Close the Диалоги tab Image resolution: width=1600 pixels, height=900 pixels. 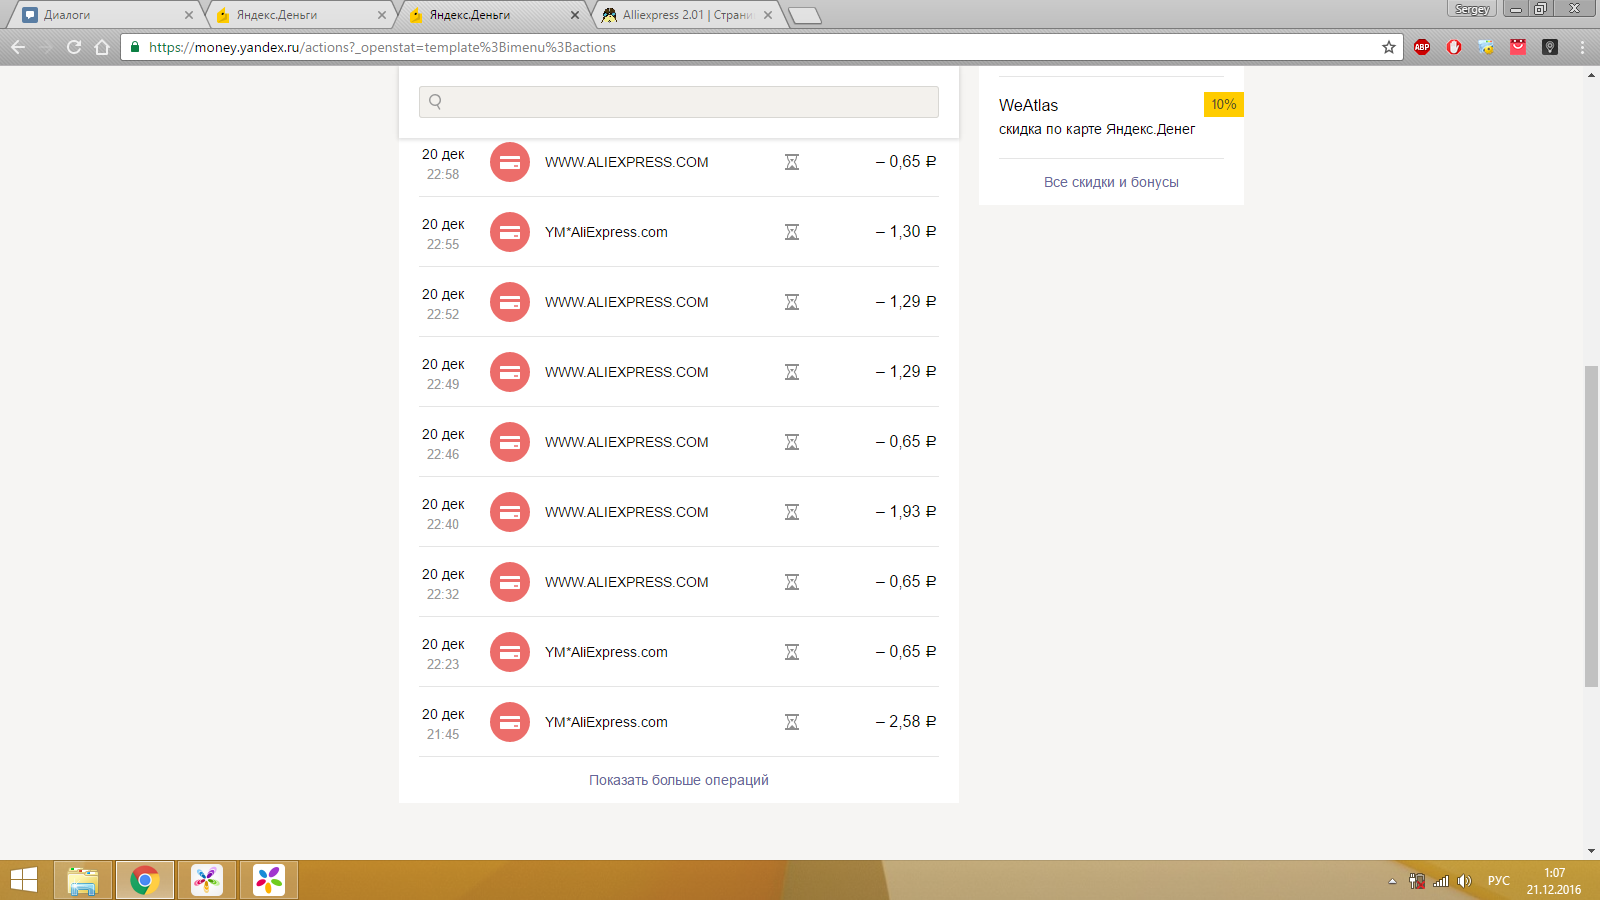tap(189, 15)
